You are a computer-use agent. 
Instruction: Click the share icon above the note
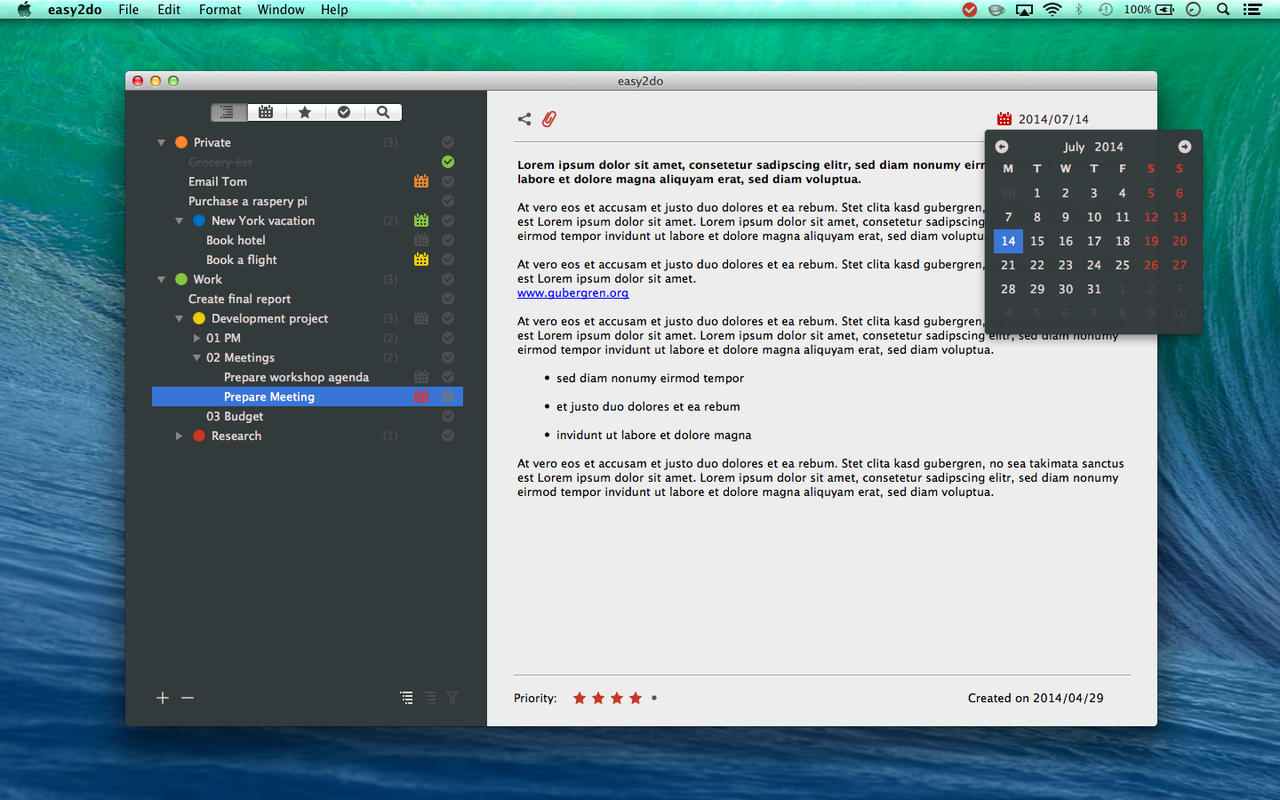[x=524, y=119]
